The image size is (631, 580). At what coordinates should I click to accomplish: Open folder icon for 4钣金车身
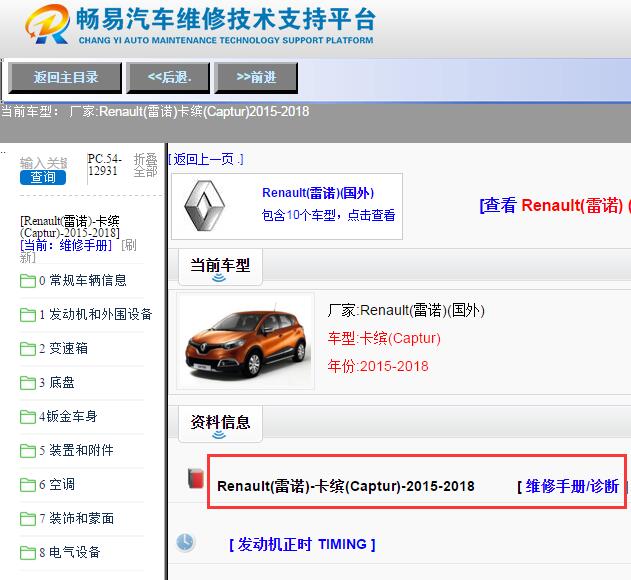tap(28, 416)
